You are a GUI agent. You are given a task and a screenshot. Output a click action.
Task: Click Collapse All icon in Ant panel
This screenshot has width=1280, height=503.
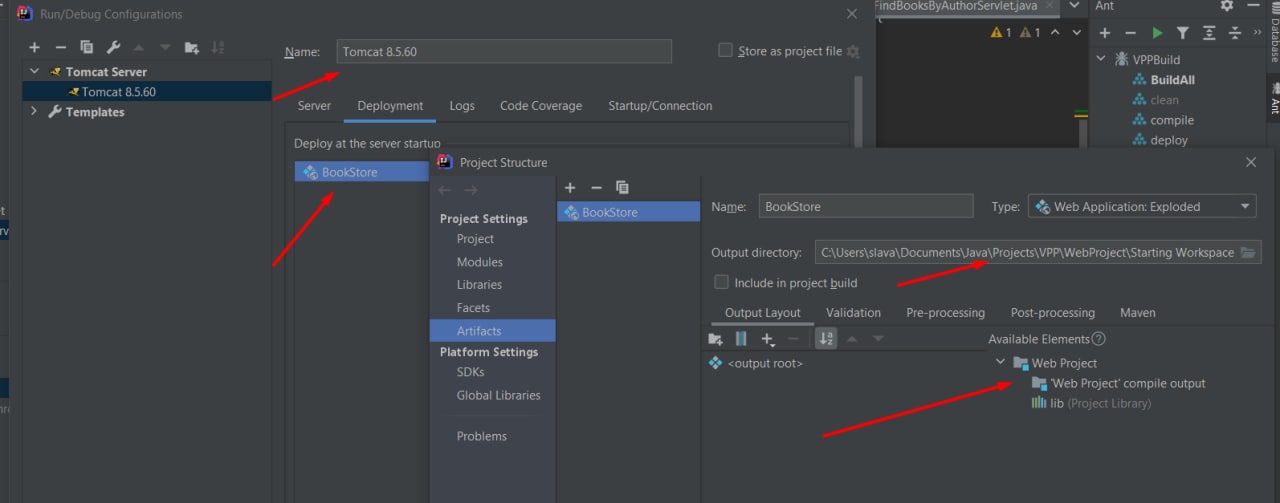point(1235,33)
